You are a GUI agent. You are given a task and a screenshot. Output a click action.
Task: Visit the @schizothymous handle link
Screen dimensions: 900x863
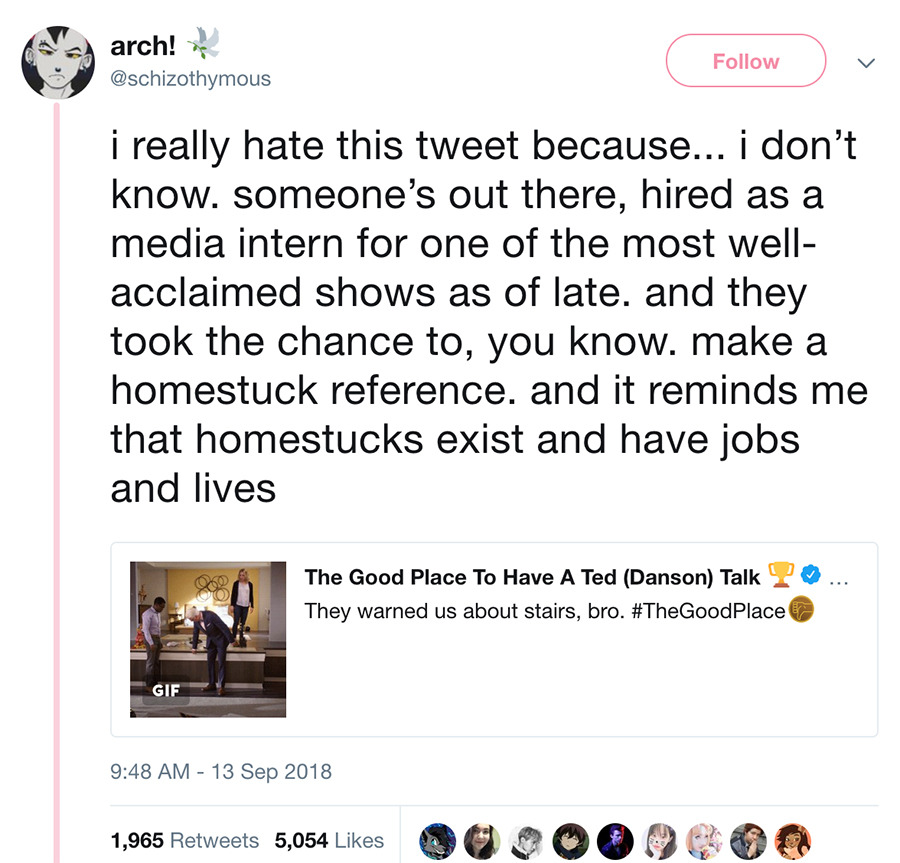(x=191, y=77)
